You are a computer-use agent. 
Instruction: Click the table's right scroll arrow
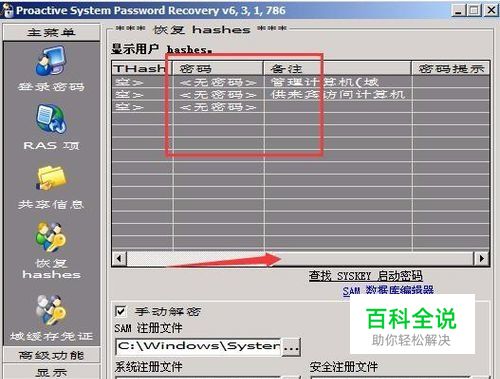[482, 258]
